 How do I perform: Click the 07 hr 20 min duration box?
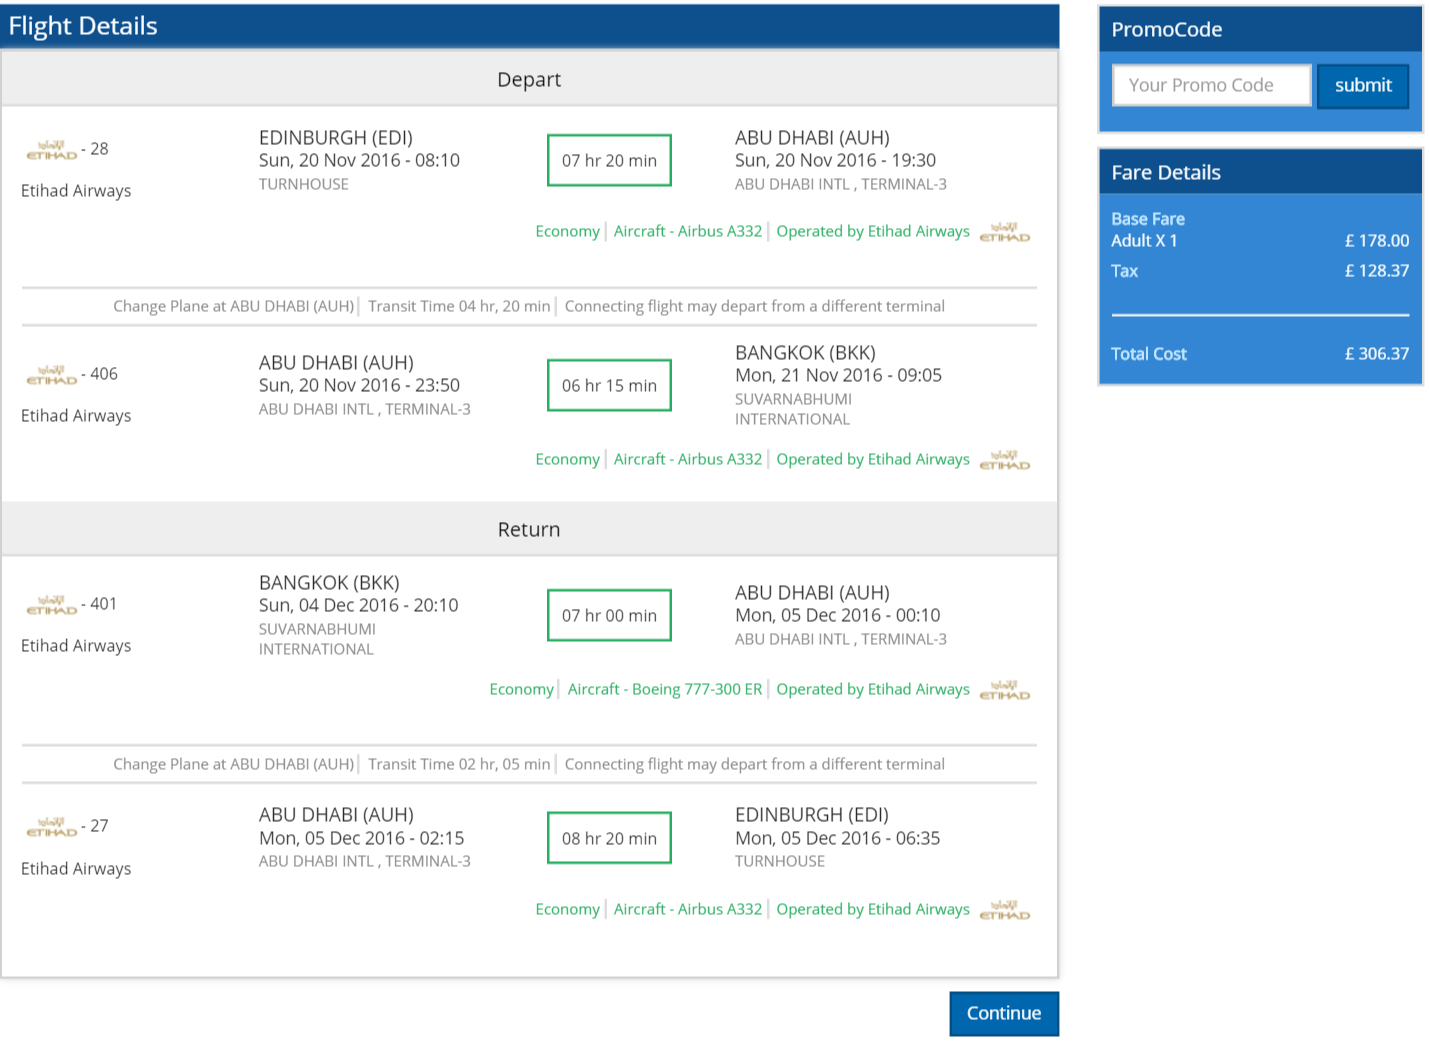pyautogui.click(x=609, y=160)
